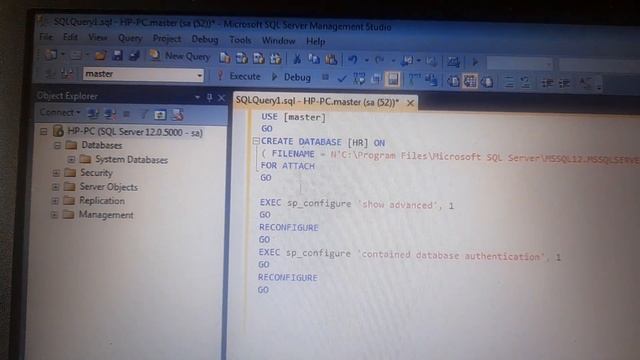Select the HP-PC server tree item
This screenshot has height=360, width=640.
[135, 132]
